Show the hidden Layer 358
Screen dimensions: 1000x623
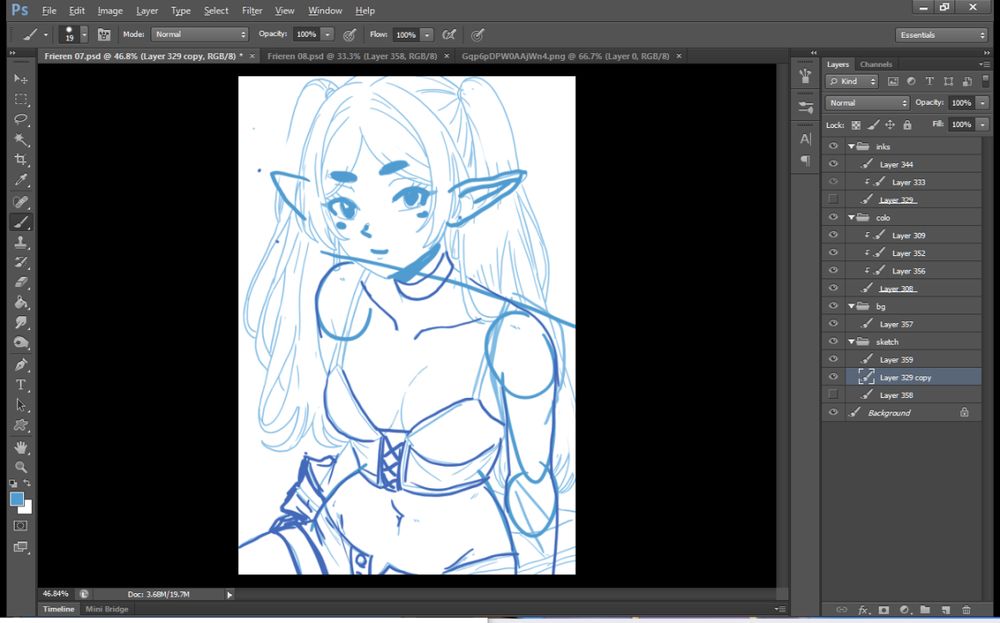pyautogui.click(x=833, y=395)
